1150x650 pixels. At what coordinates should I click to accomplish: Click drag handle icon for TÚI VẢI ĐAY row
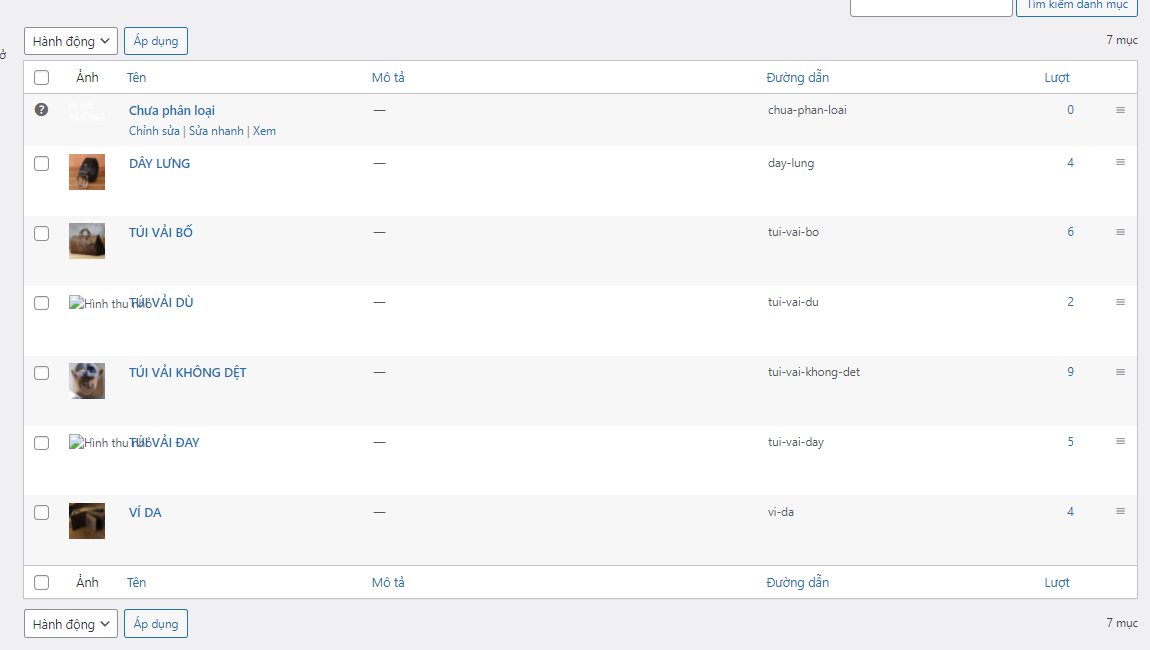[x=1120, y=442]
